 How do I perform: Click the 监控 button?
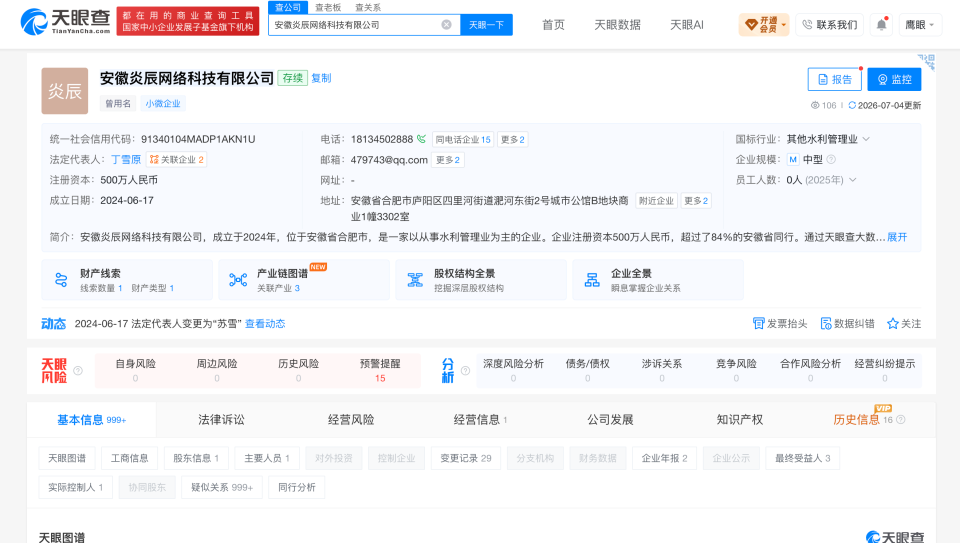tap(894, 80)
